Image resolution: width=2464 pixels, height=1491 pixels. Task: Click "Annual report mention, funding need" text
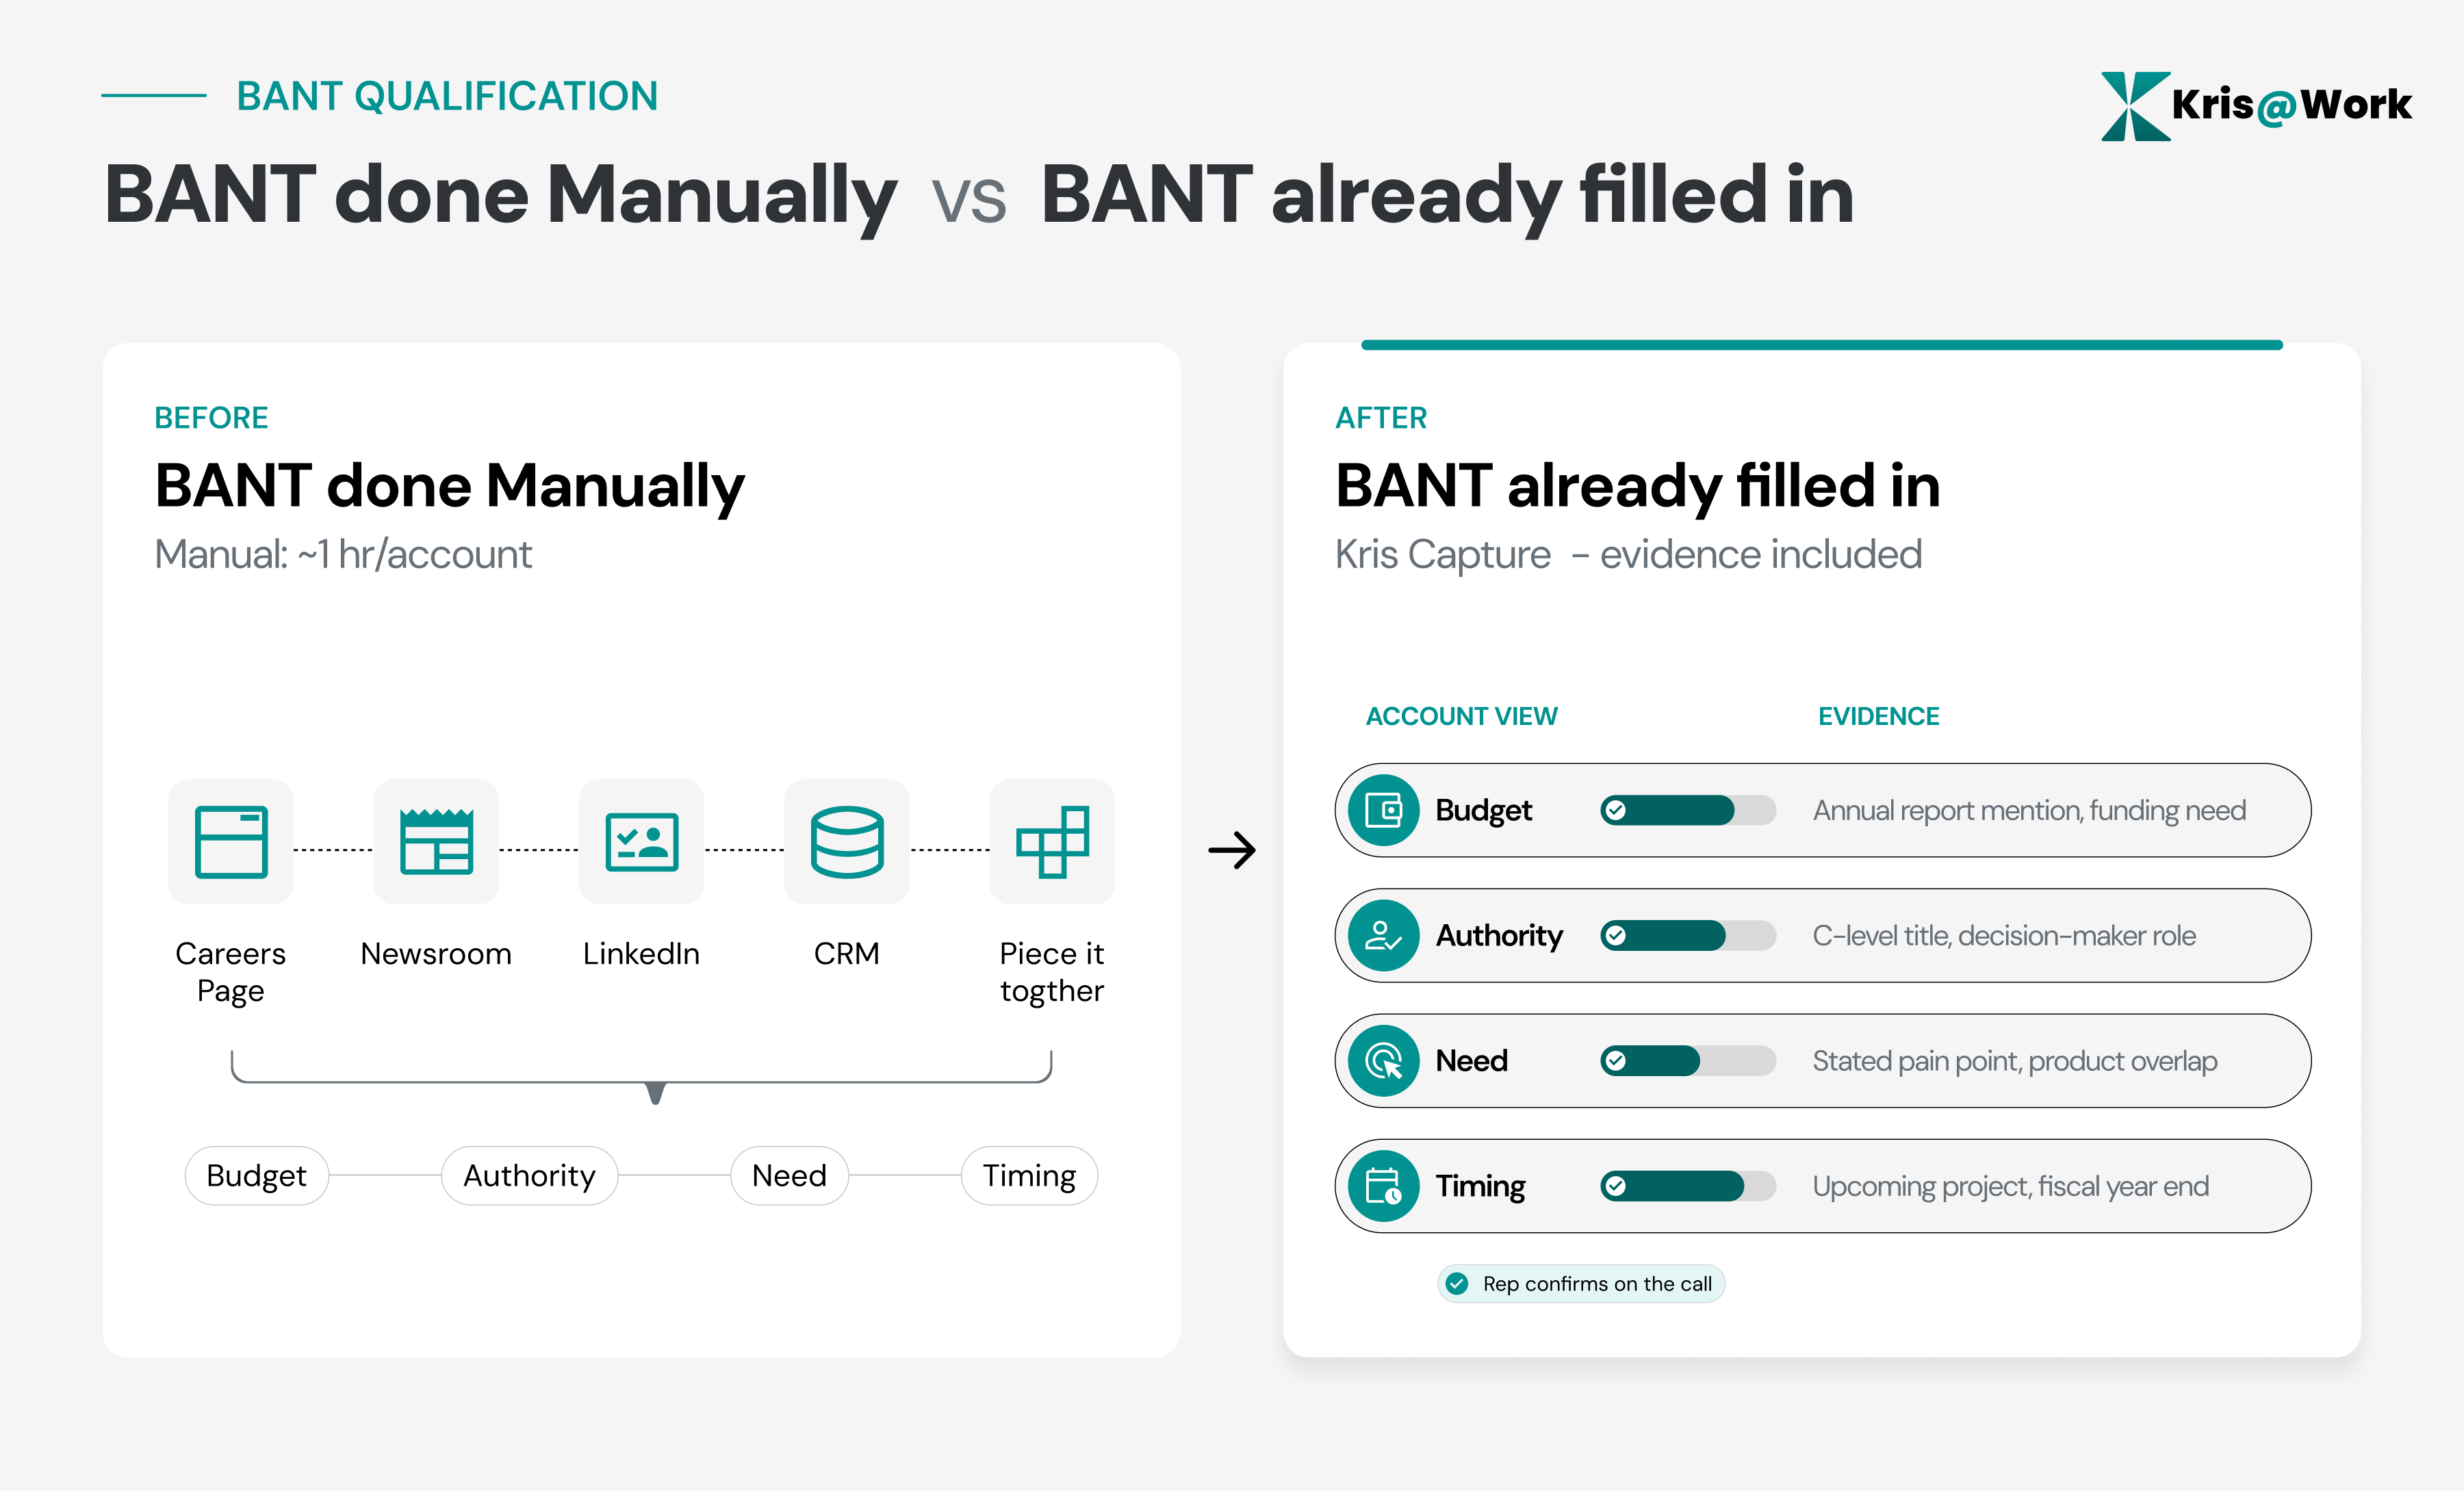coord(2029,810)
